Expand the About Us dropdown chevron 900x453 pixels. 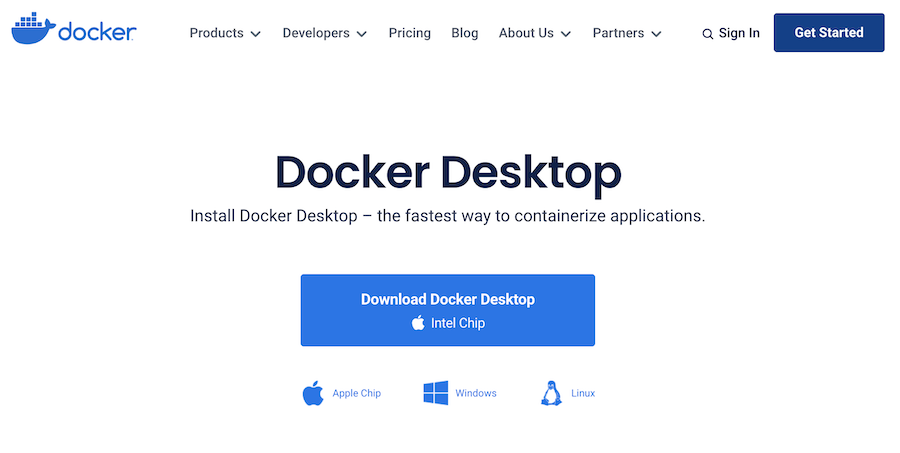point(565,34)
